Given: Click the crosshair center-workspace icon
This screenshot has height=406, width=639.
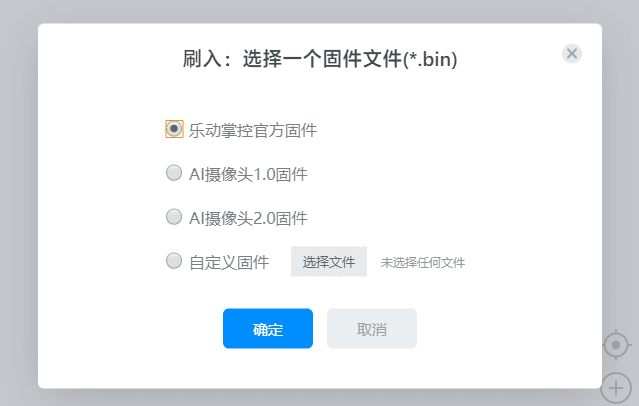Looking at the screenshot, I should coord(616,346).
